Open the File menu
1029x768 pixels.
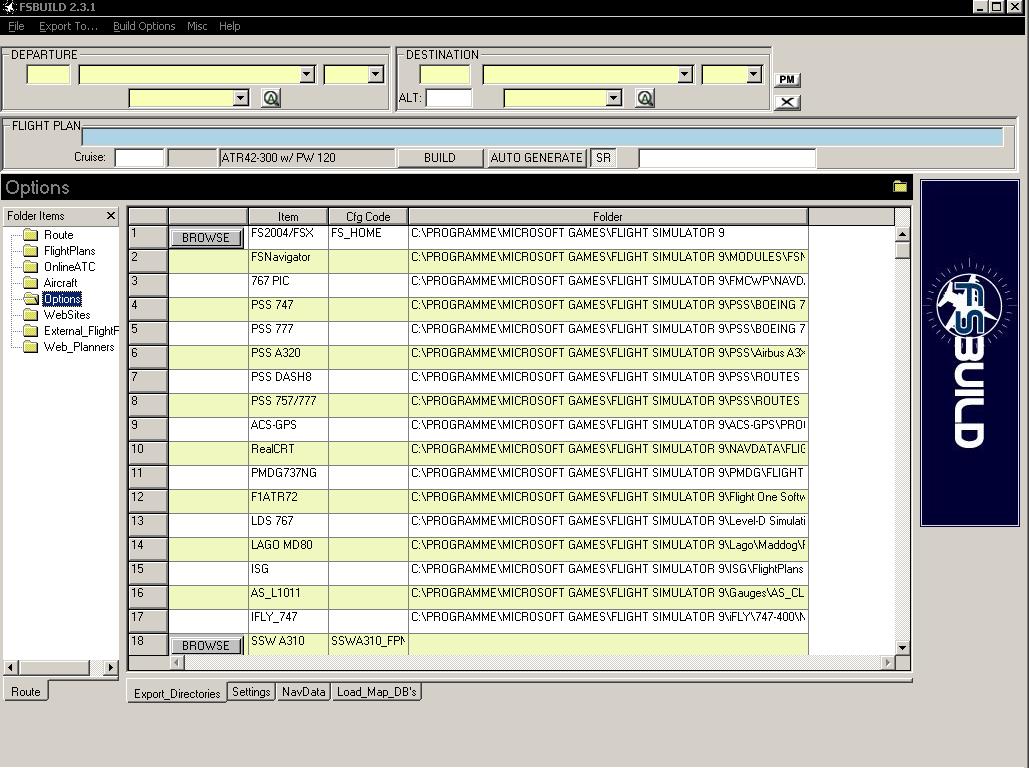click(16, 26)
